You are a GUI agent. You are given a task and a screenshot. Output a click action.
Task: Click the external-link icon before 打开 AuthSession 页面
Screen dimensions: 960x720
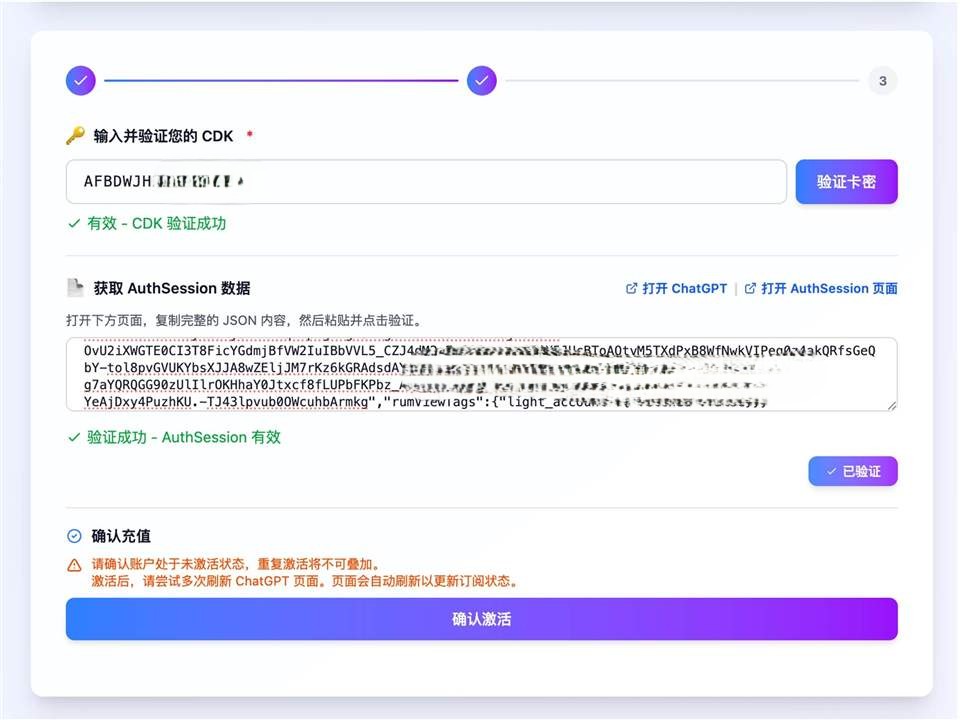[x=750, y=288]
